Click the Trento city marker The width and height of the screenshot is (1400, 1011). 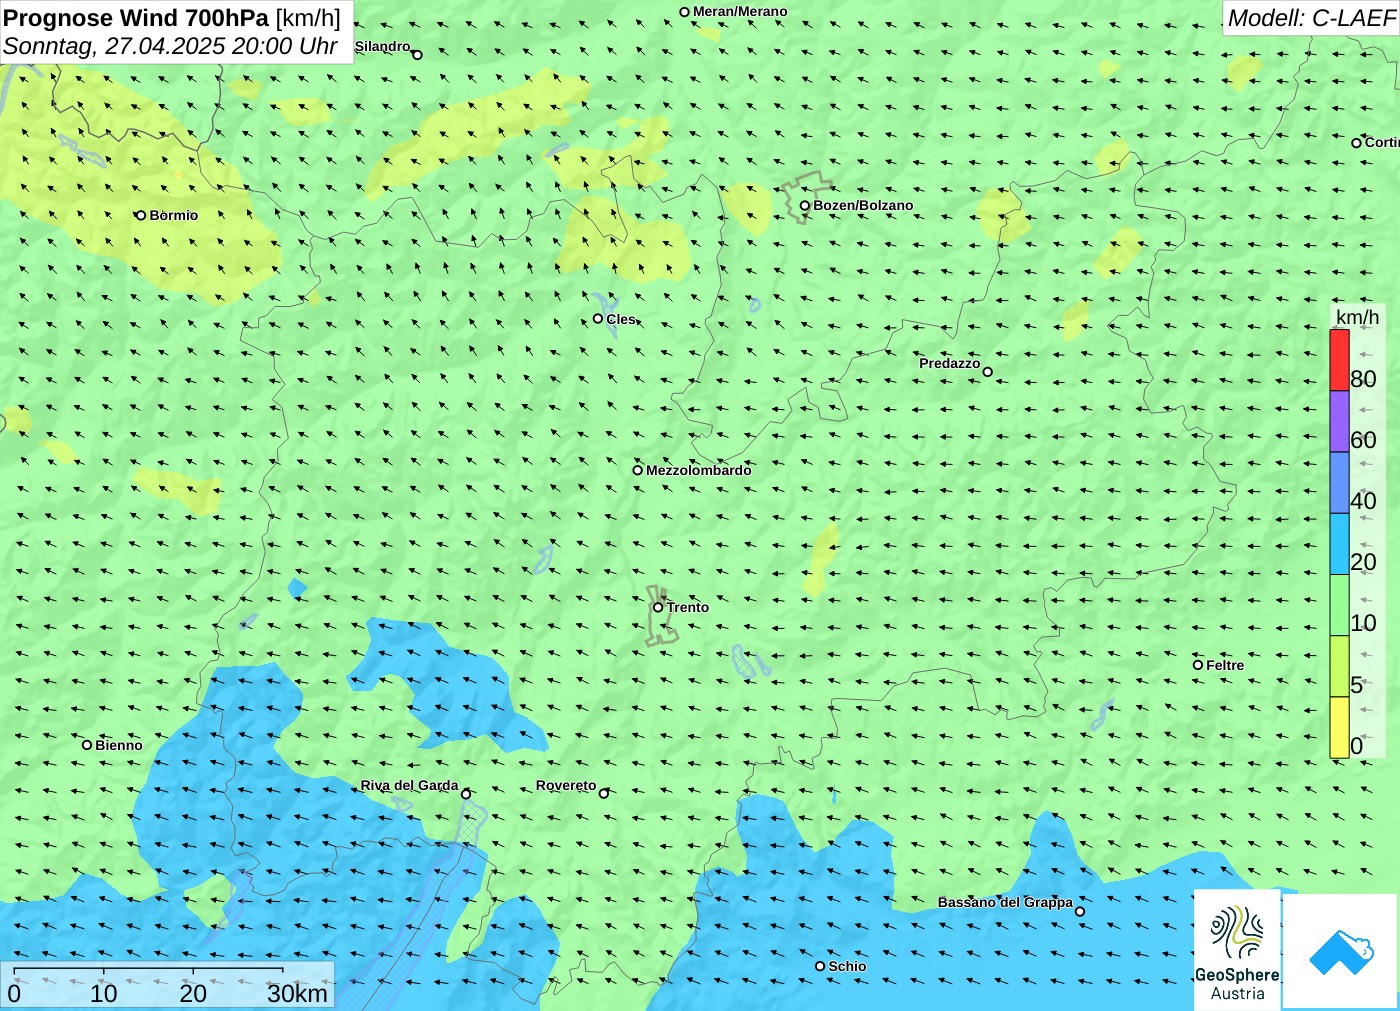[658, 607]
